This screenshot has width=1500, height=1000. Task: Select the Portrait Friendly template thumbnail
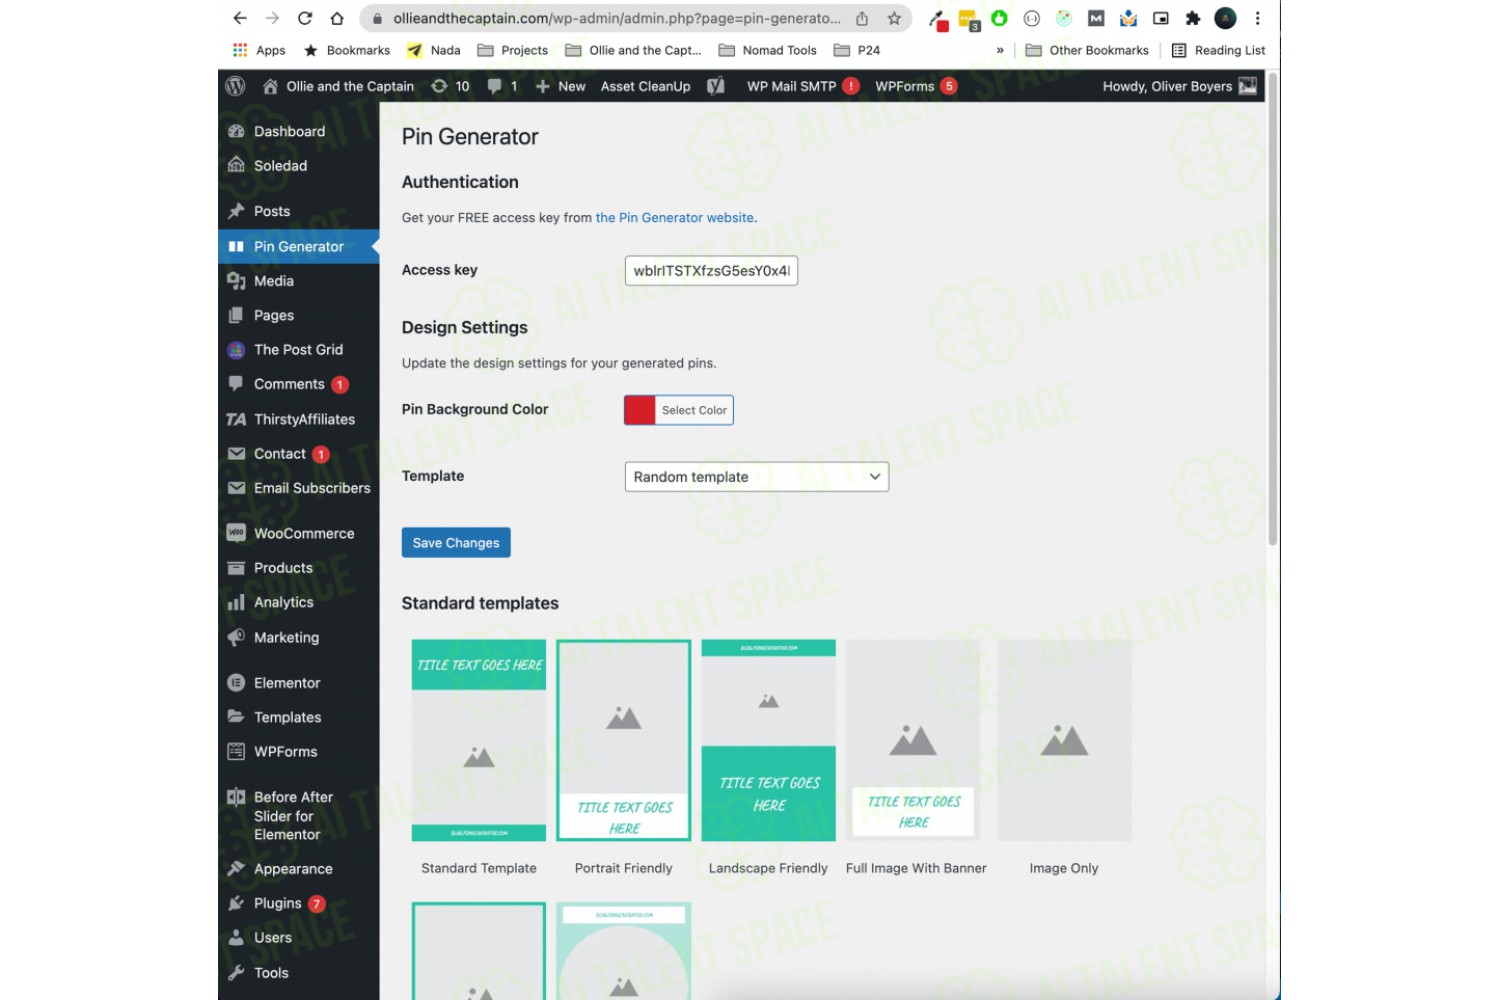coord(624,740)
